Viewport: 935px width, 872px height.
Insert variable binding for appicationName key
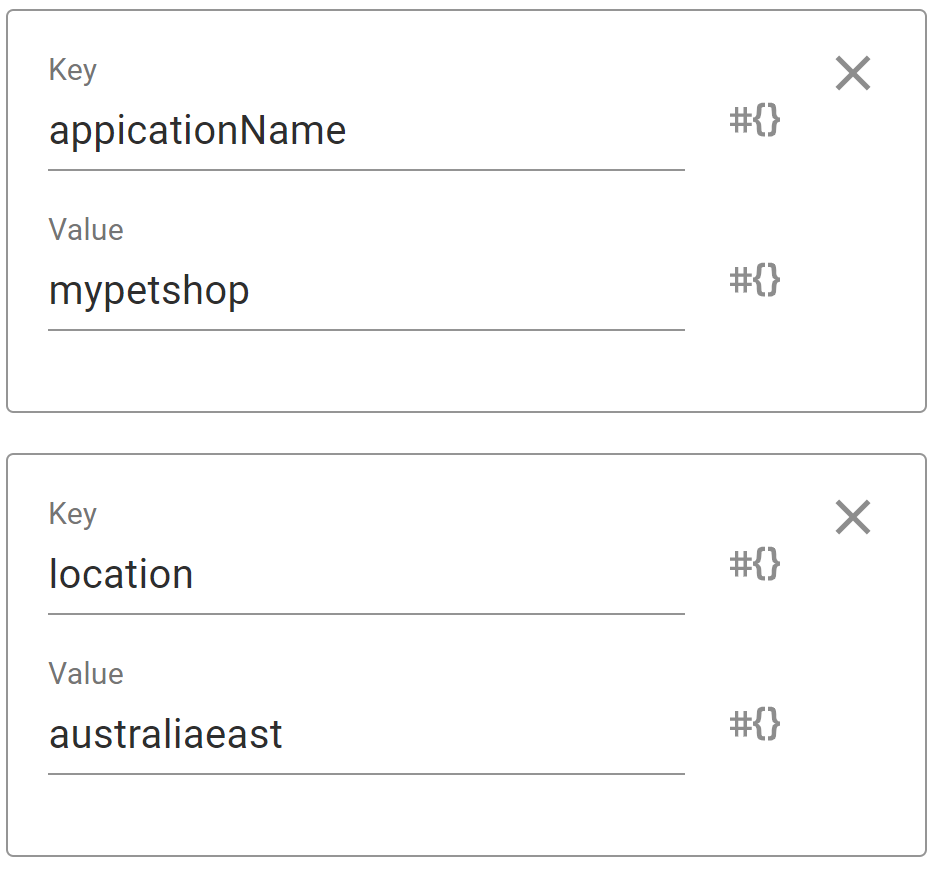754,120
